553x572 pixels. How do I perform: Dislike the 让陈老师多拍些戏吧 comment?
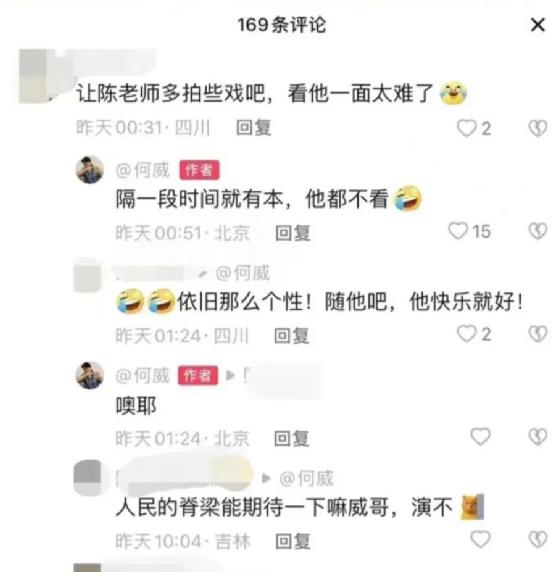(x=538, y=128)
